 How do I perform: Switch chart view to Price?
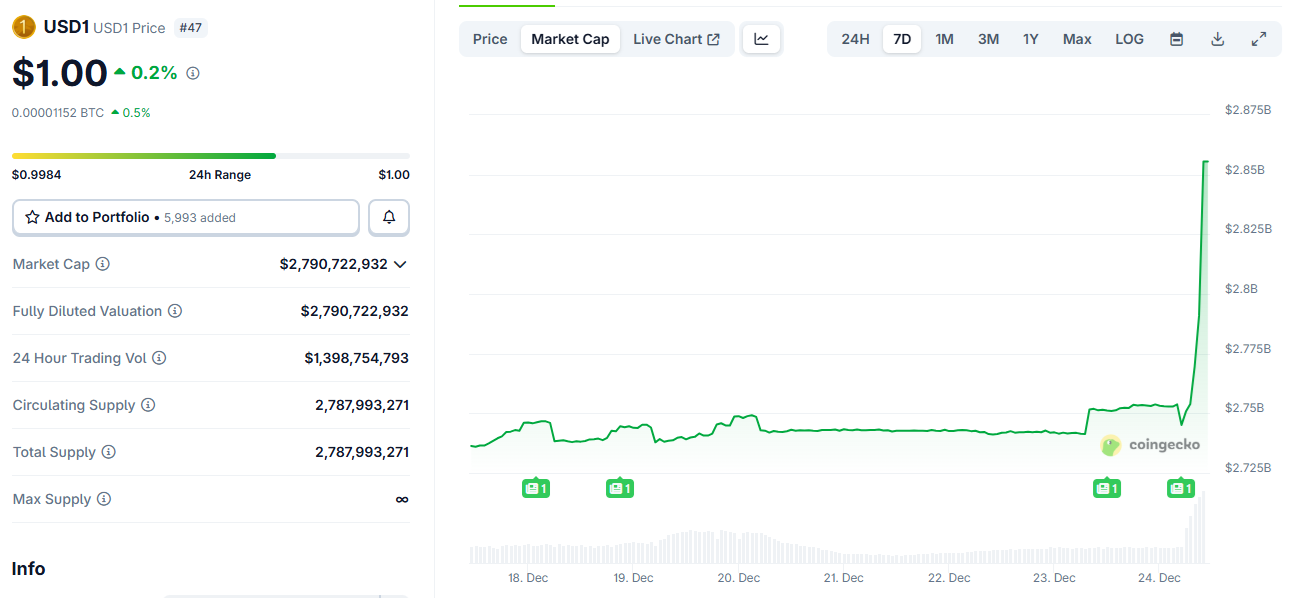click(x=489, y=38)
